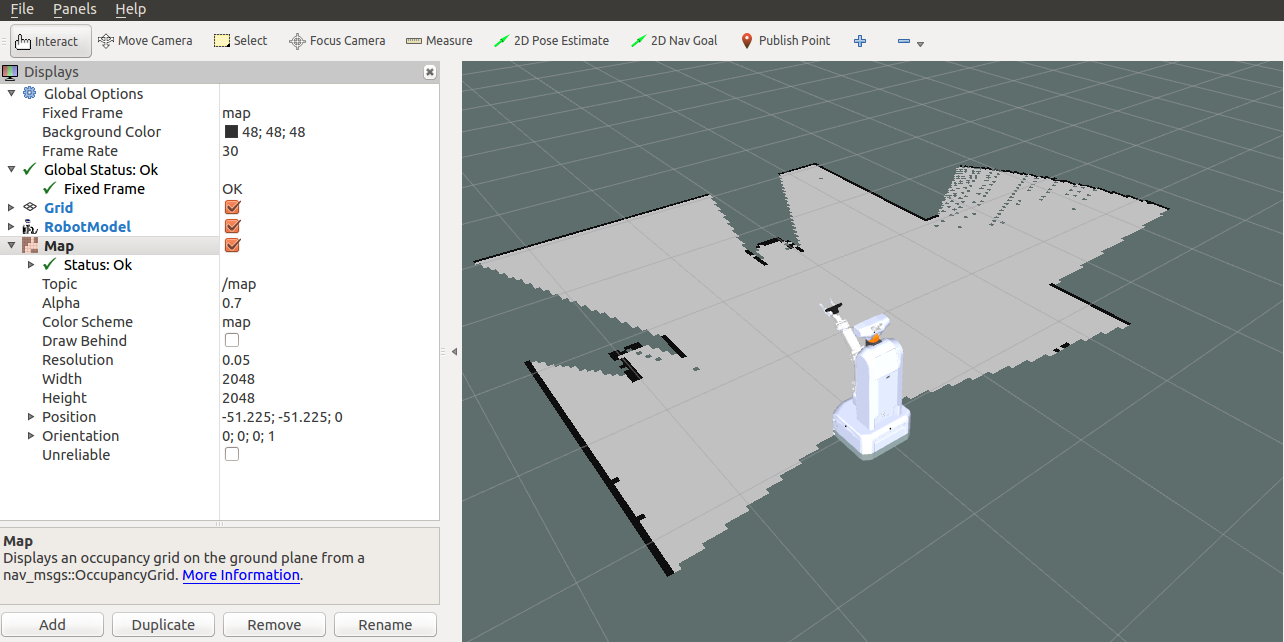Open the More Information link
1284x642 pixels.
pos(241,575)
